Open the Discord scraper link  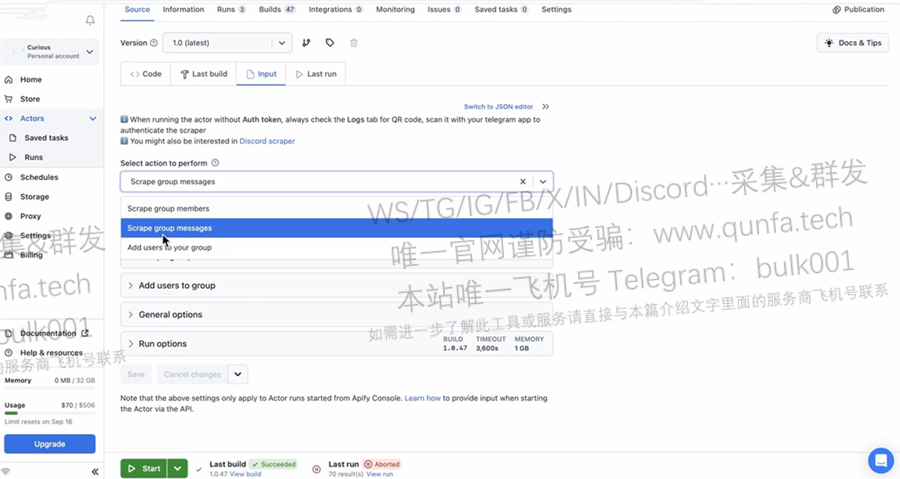tap(267, 141)
